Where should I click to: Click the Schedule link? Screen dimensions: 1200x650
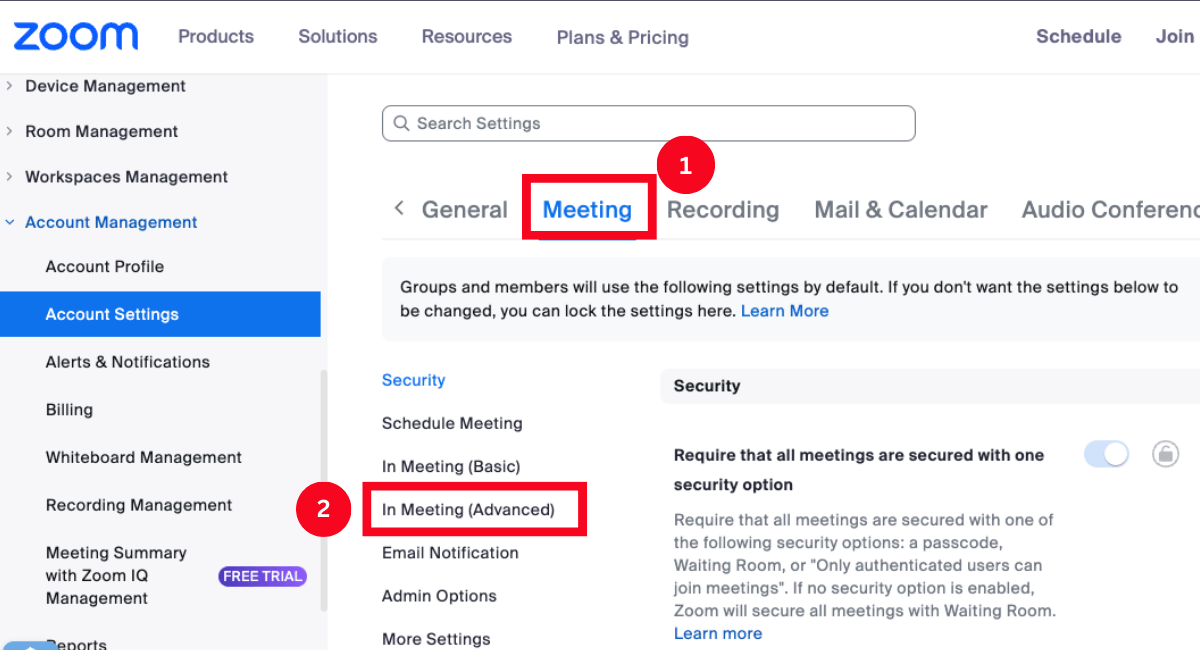[x=1078, y=36]
